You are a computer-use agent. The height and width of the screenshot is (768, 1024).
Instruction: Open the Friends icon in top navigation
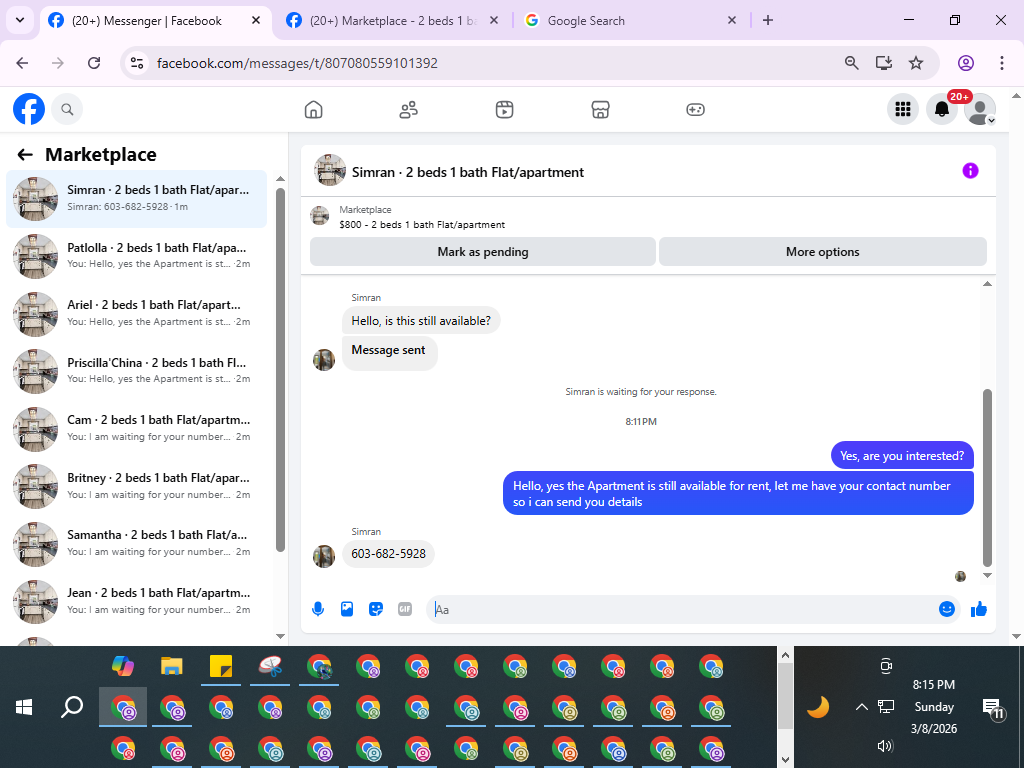tap(409, 110)
